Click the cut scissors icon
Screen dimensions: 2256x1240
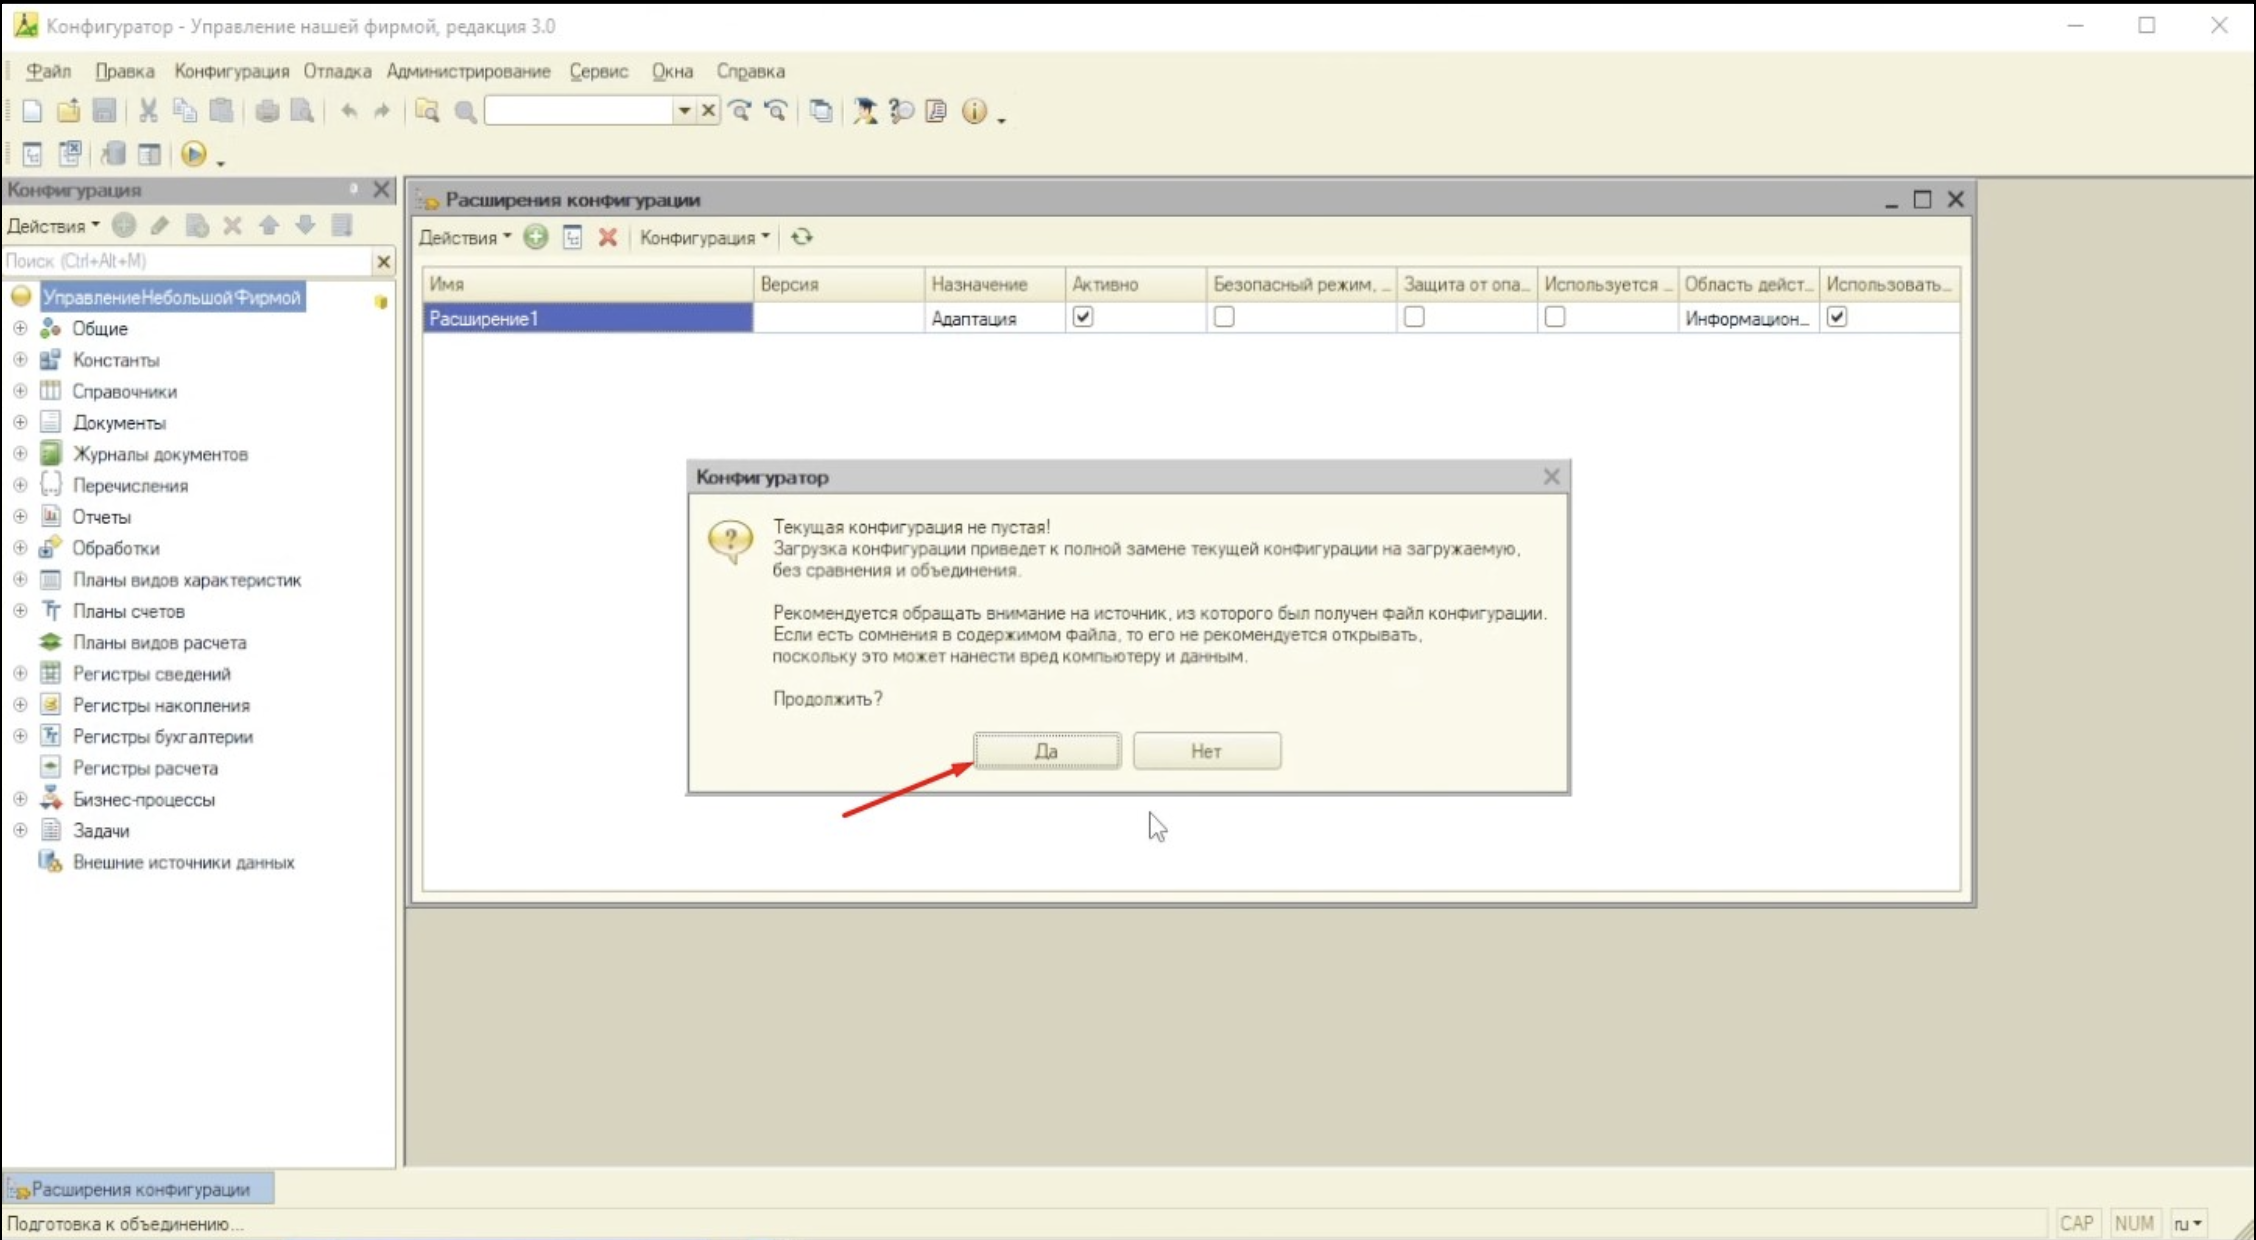point(148,111)
